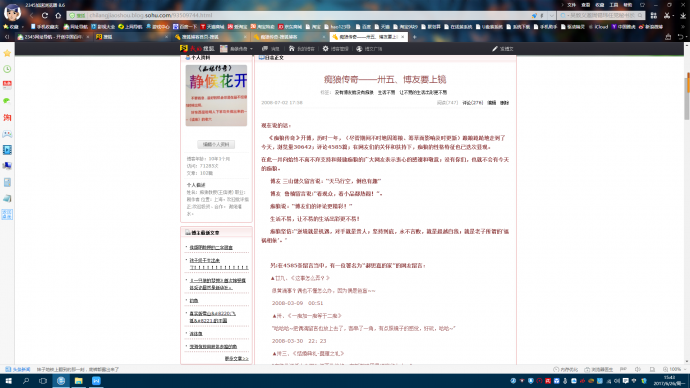Click the 编辑个人资料 button
Image resolution: width=690 pixels, height=388 pixels.
(x=216, y=144)
